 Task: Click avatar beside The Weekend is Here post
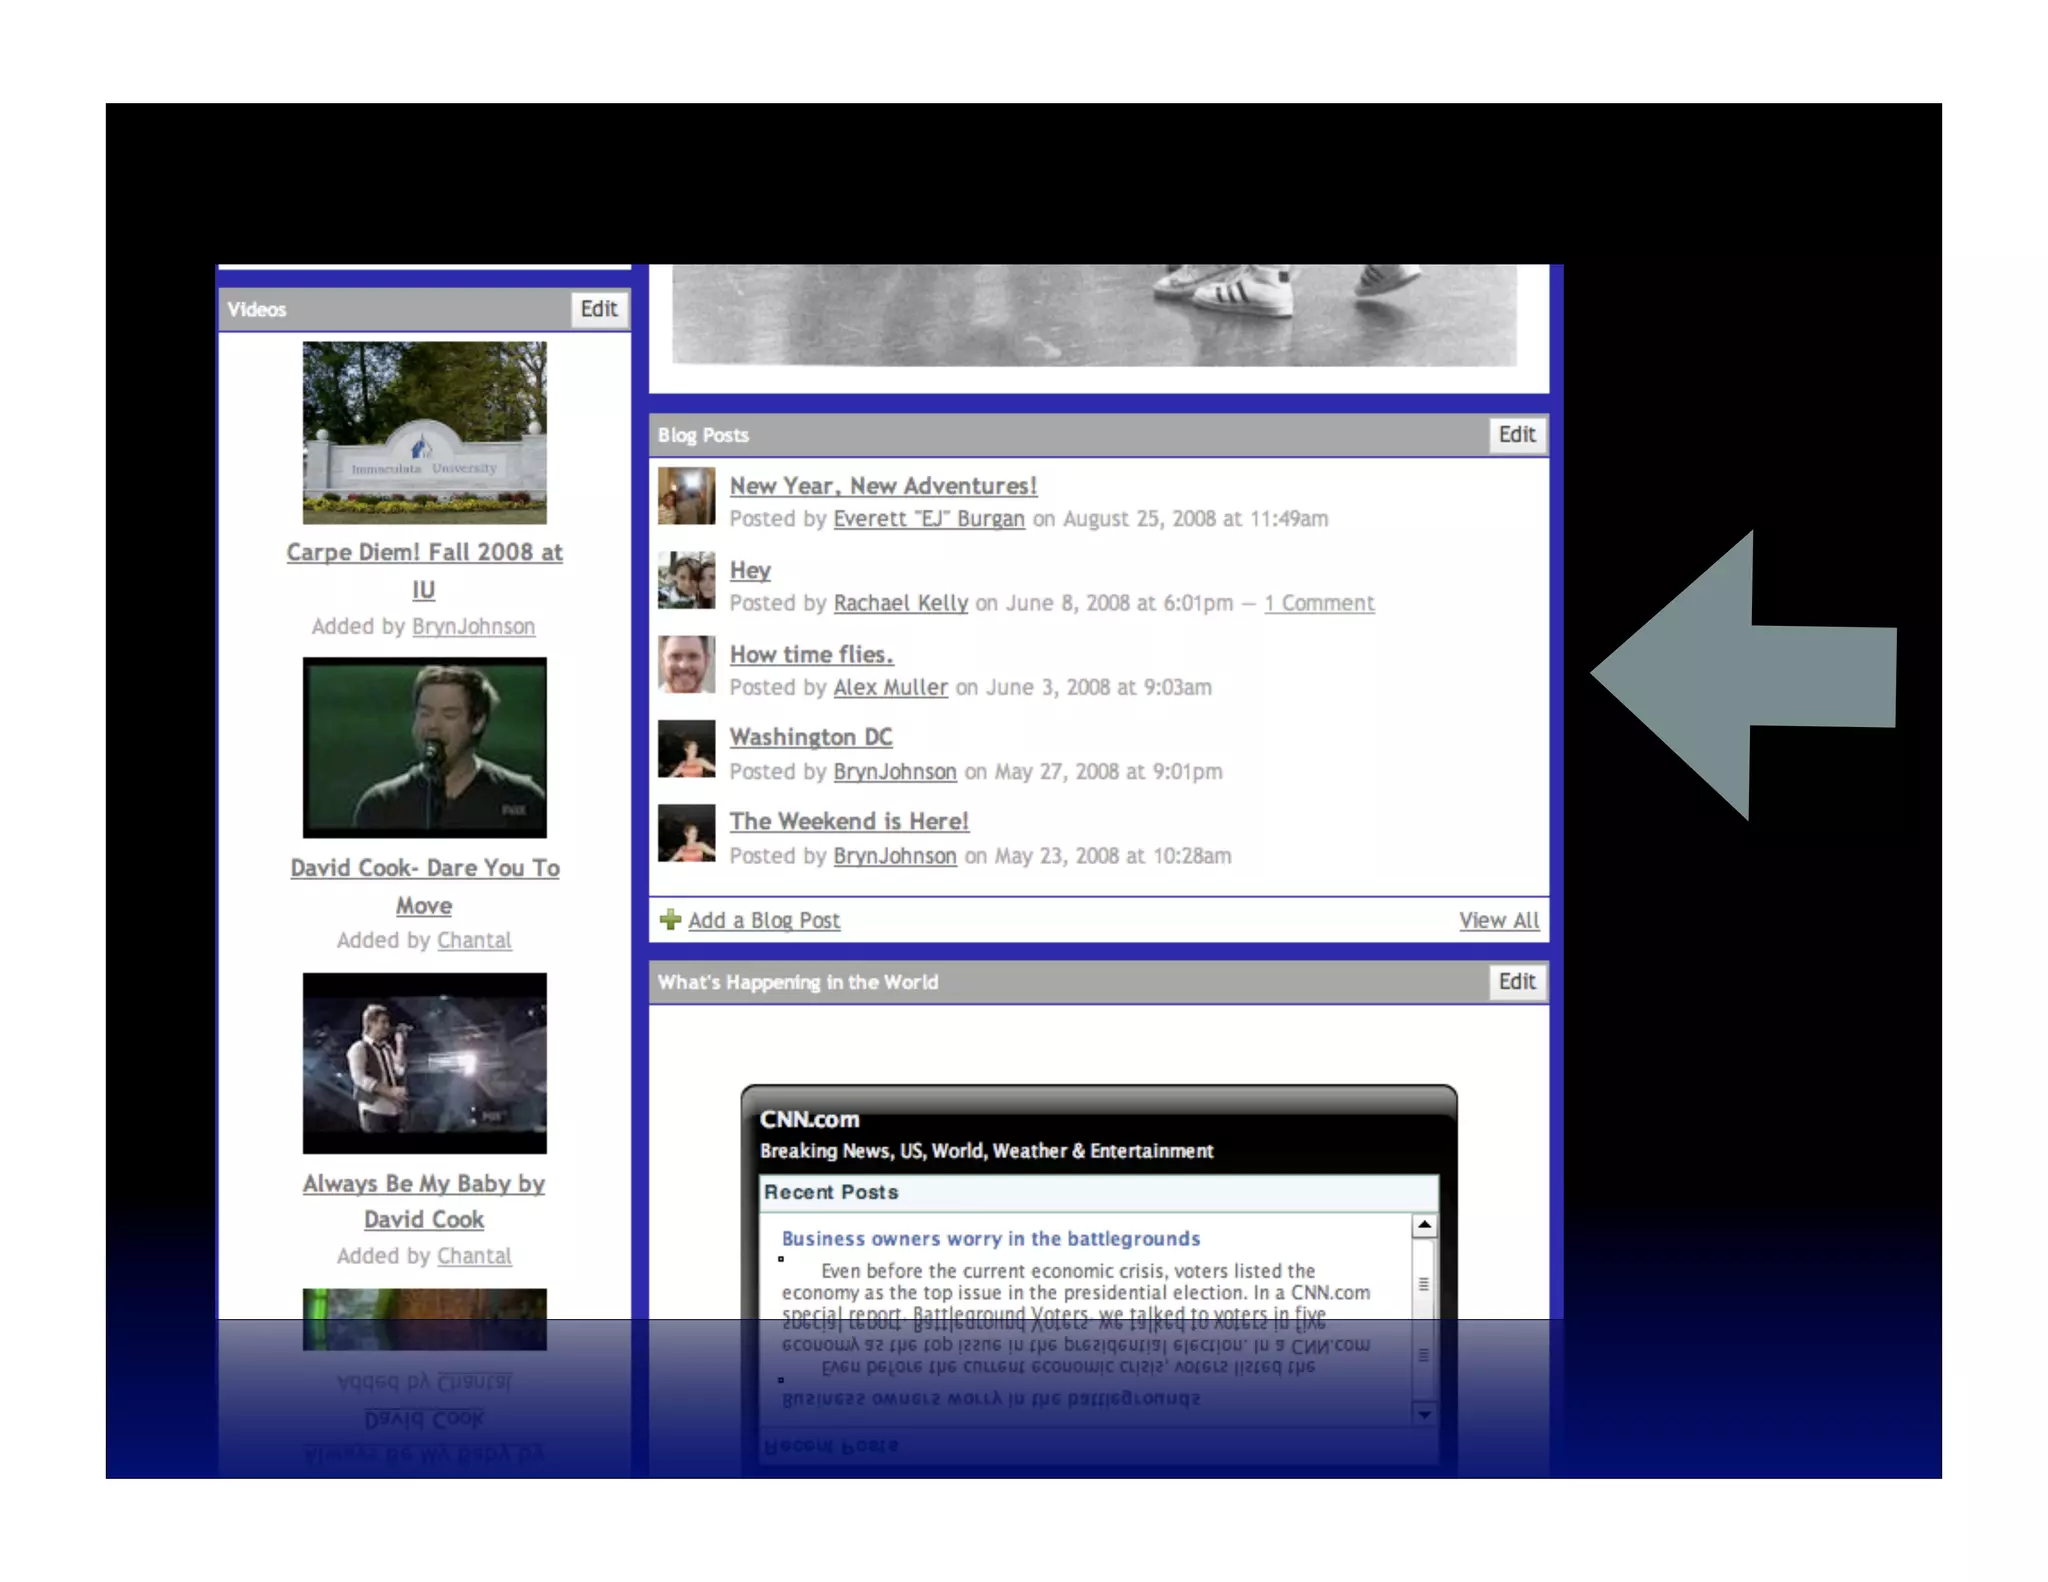click(x=686, y=833)
